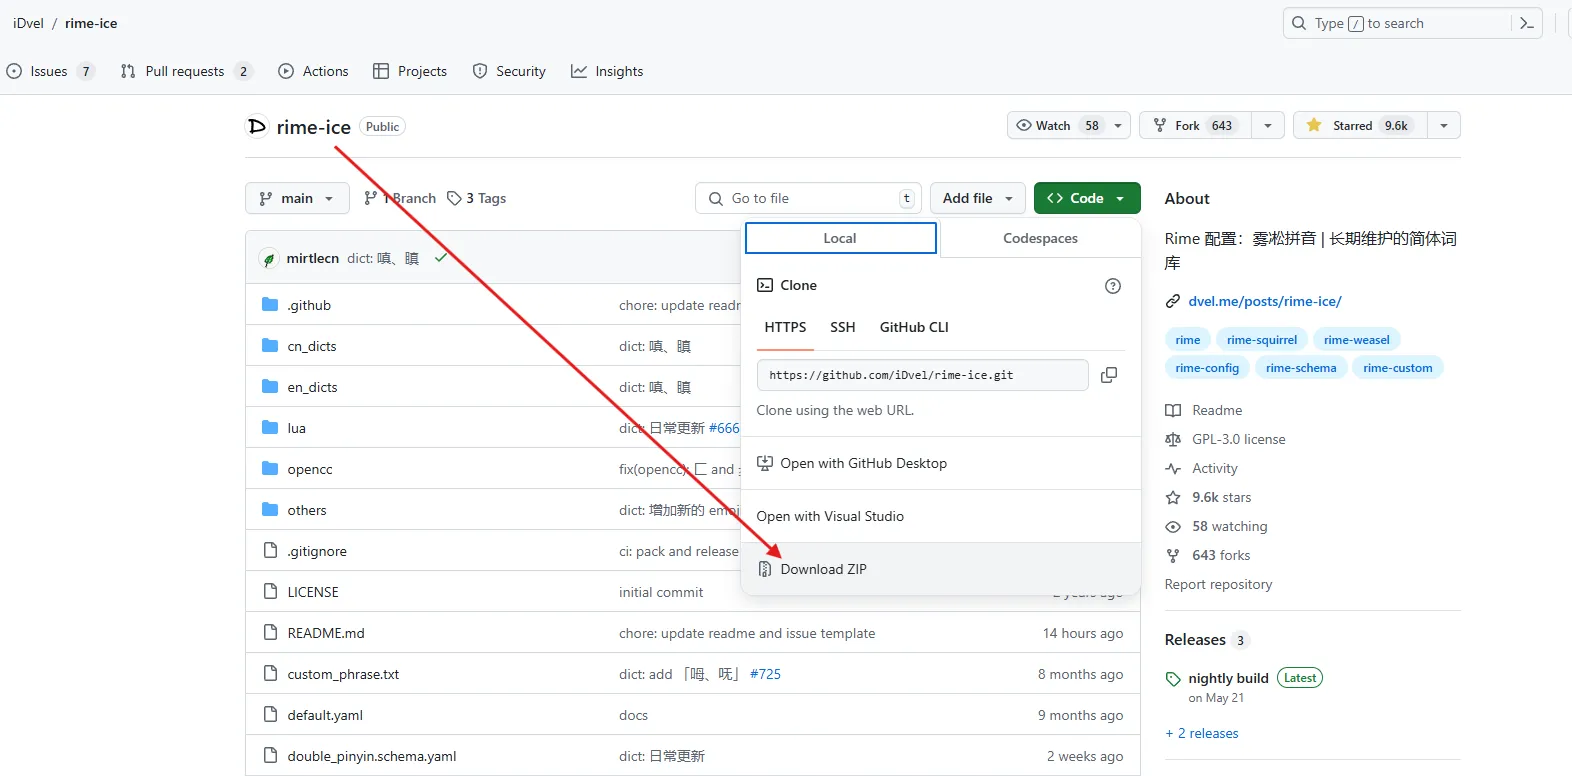
Task: Open the command palette icon
Action: (1526, 23)
